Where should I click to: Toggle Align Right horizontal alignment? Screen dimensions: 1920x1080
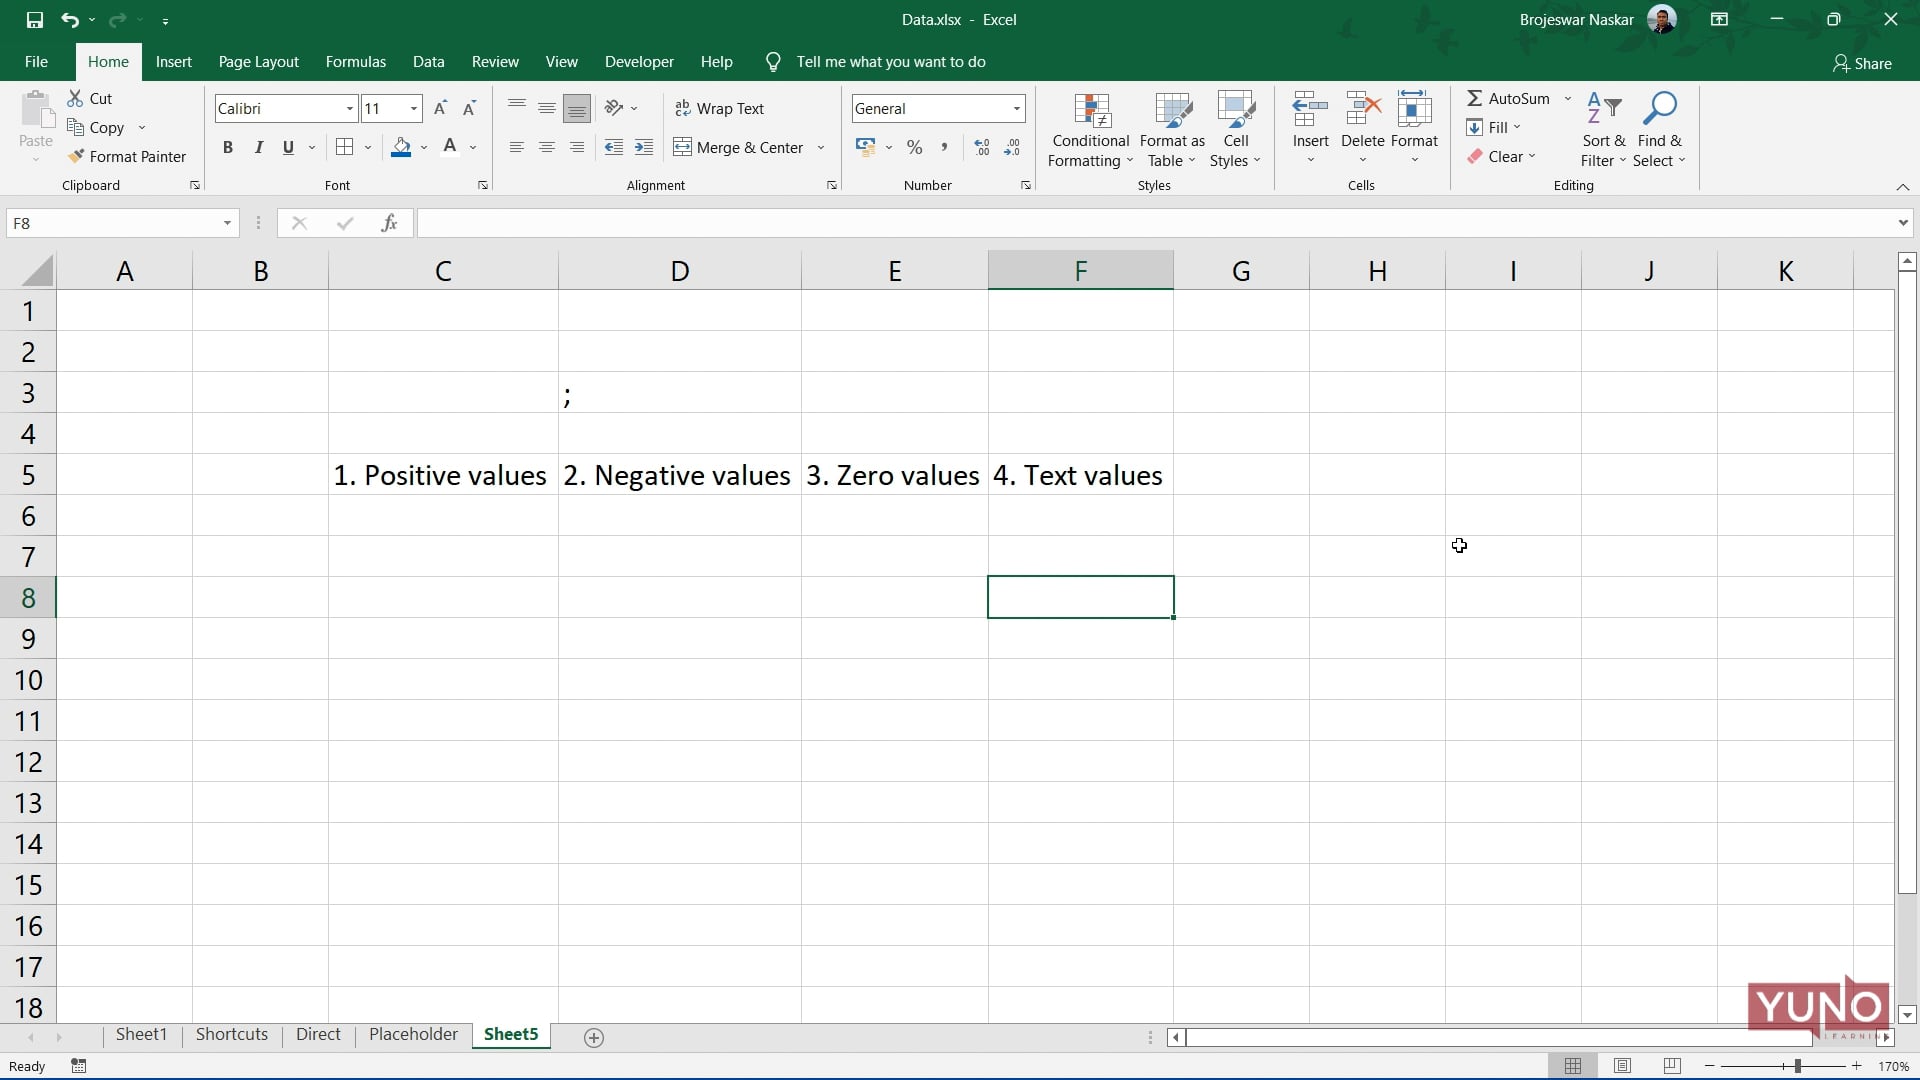point(577,147)
